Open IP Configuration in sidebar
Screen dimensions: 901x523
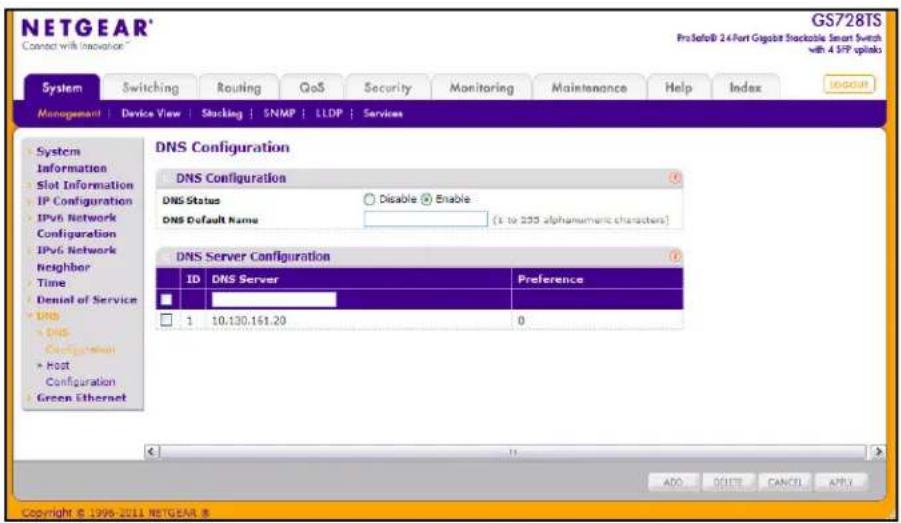84,201
